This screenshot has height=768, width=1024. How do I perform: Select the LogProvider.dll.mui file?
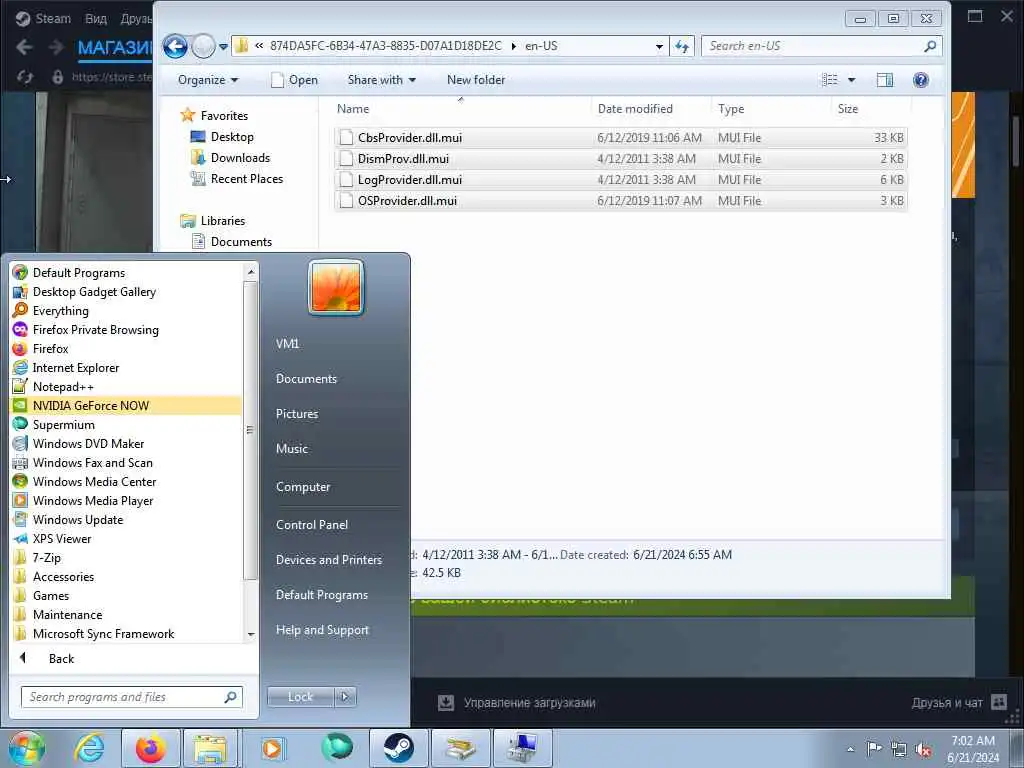point(620,180)
